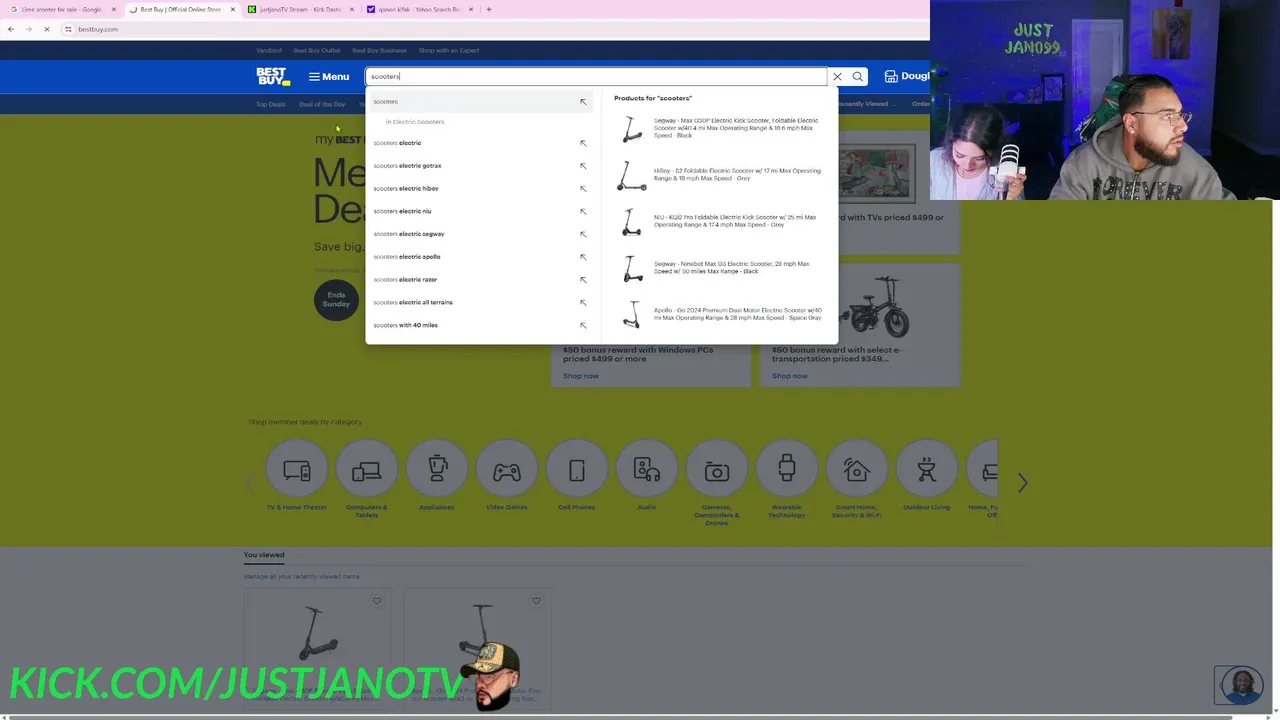Select suggestion 'scooters with 40 miles'
This screenshot has width=1280, height=720.
(405, 325)
